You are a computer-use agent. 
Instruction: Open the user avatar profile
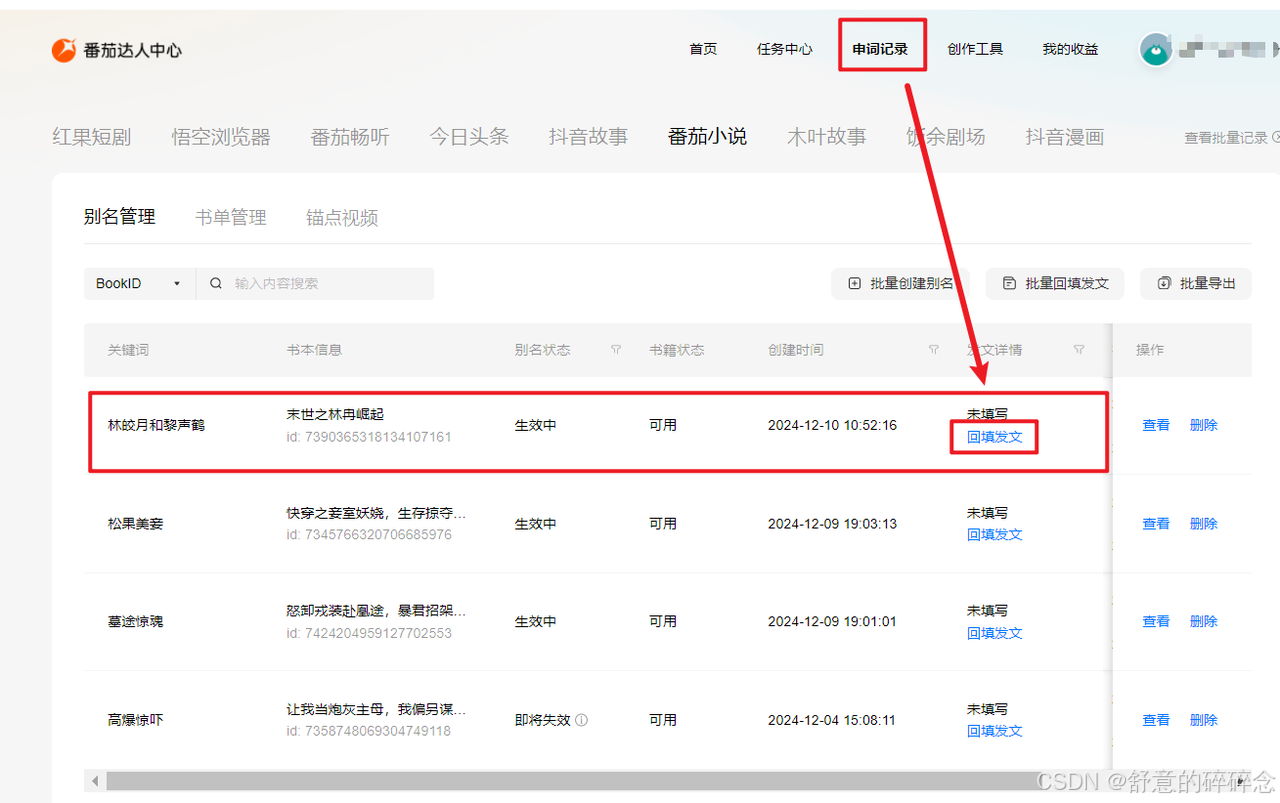tap(1156, 49)
